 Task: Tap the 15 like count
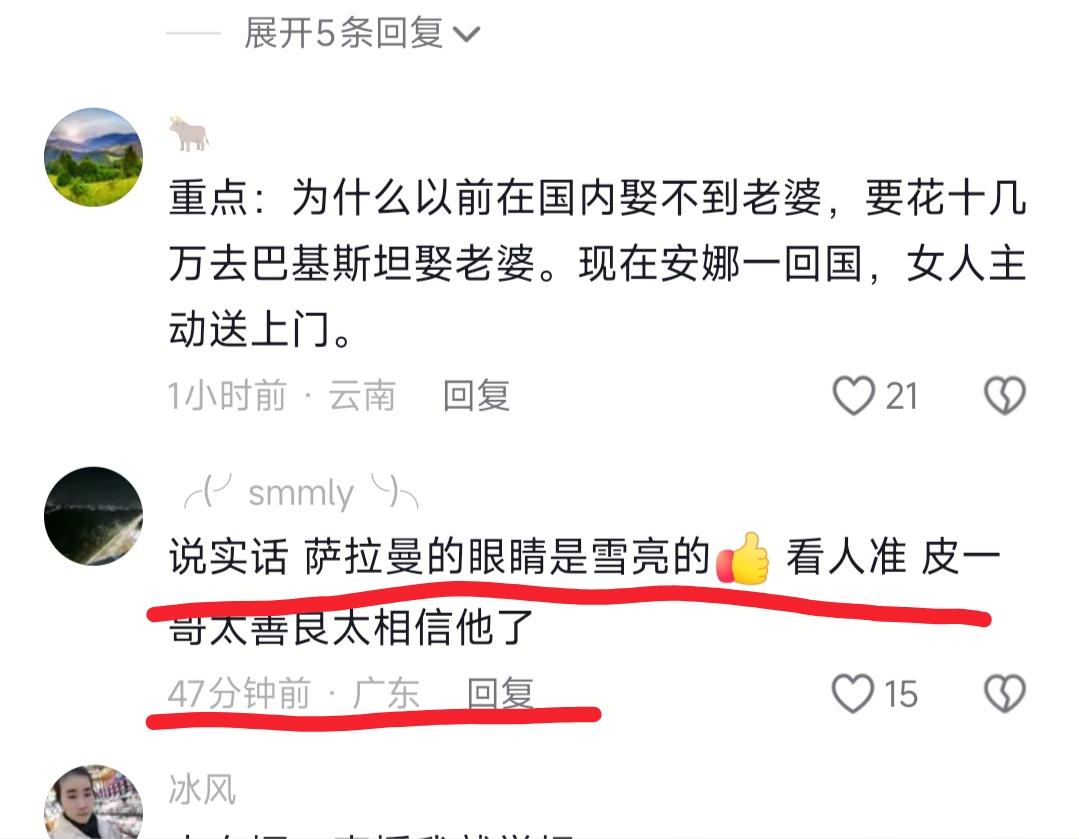(901, 694)
